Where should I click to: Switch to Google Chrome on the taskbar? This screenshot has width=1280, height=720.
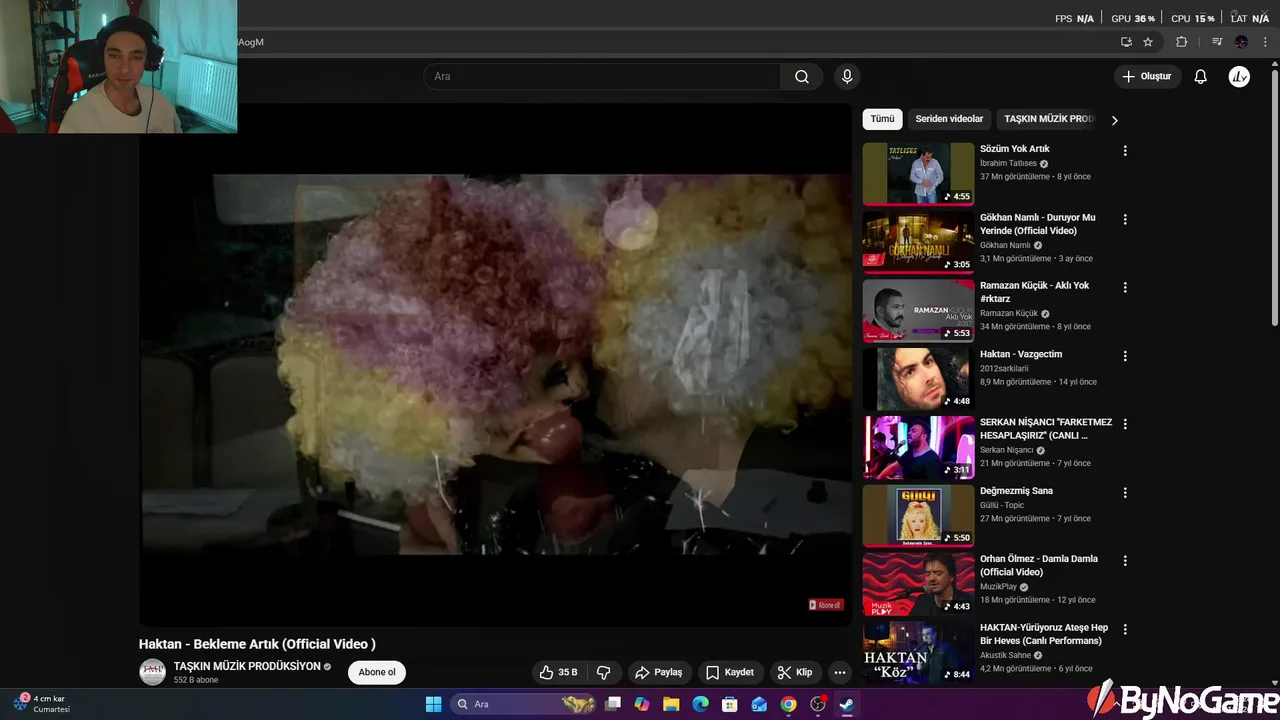click(789, 704)
